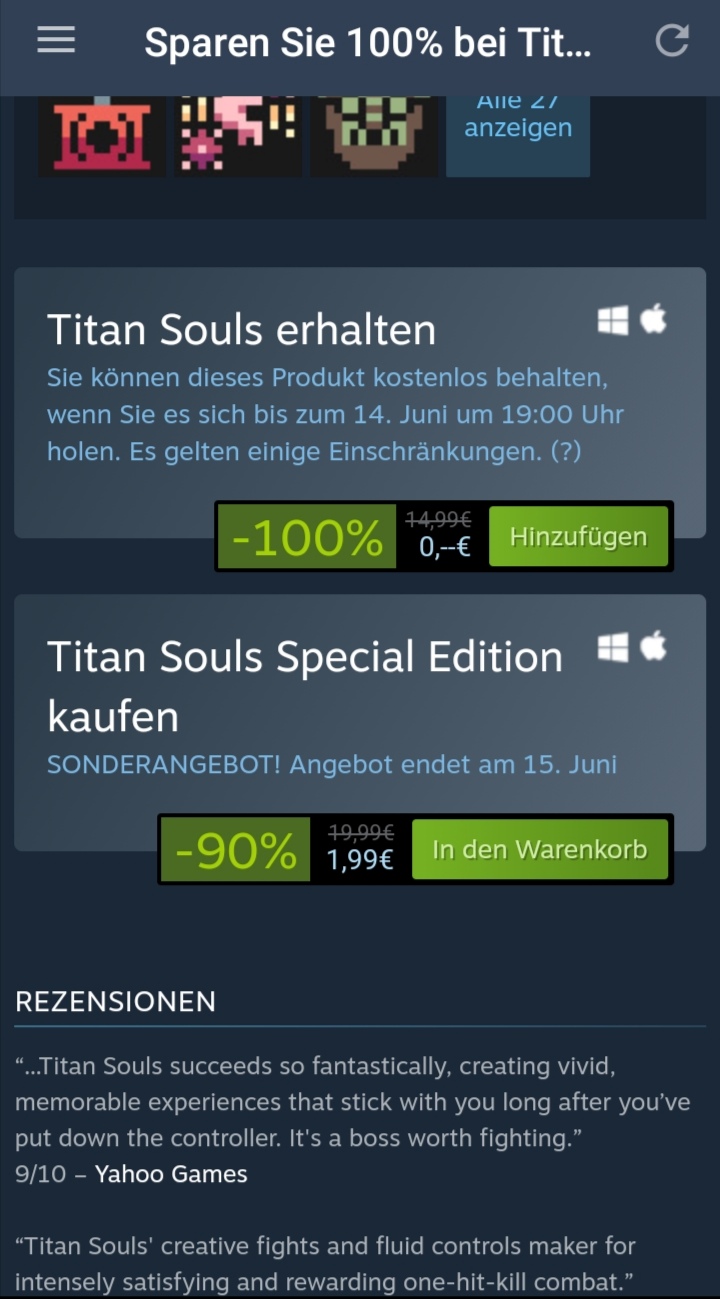Click the -100% discount badge
Screen dimensions: 720x1299
tap(308, 537)
